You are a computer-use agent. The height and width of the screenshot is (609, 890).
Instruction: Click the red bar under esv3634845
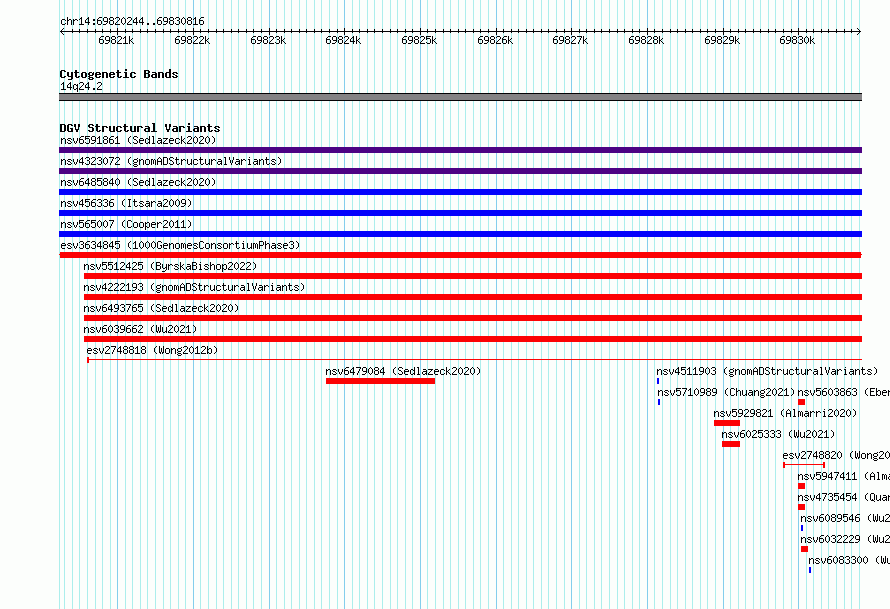click(460, 255)
